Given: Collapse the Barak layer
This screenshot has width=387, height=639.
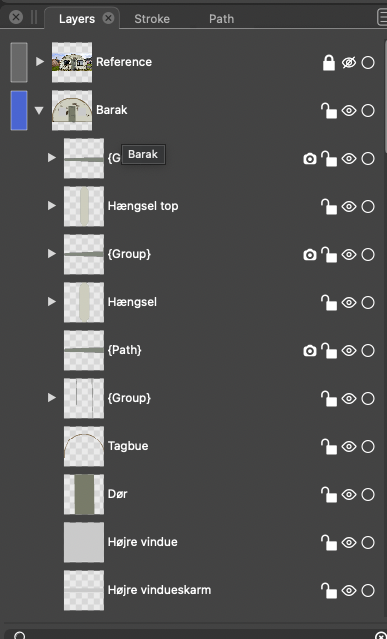Looking at the screenshot, I should [x=39, y=110].
